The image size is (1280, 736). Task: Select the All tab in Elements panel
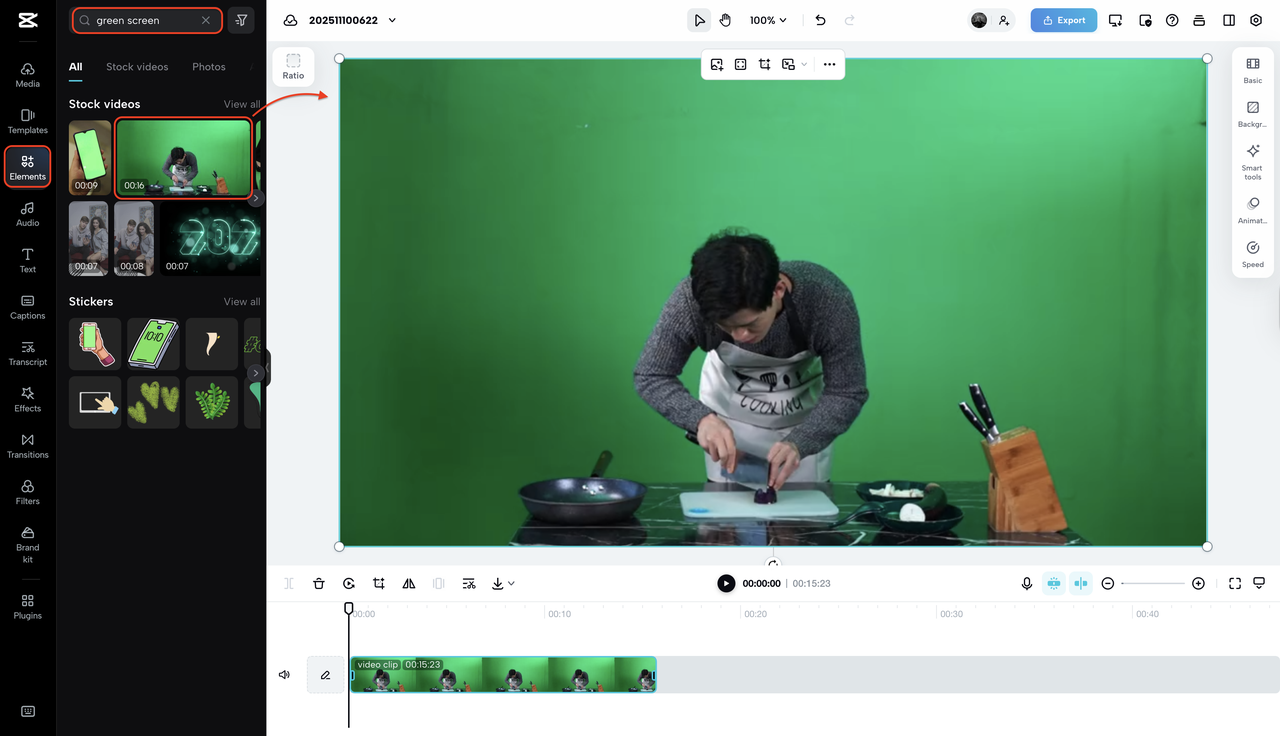[74, 66]
